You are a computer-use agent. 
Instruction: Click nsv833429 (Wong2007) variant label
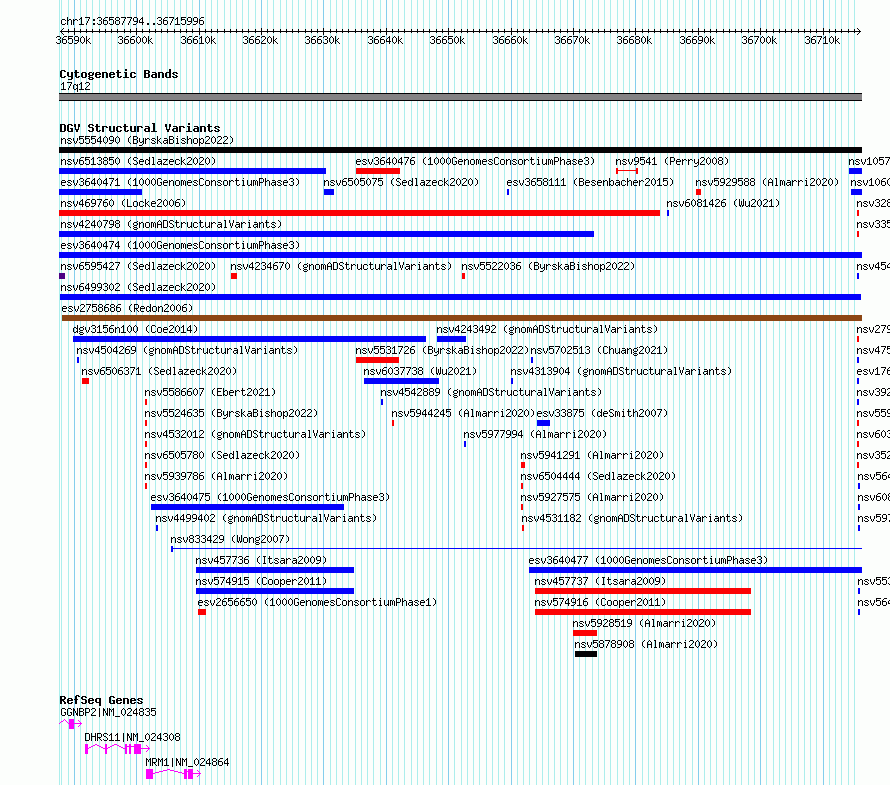(x=230, y=539)
